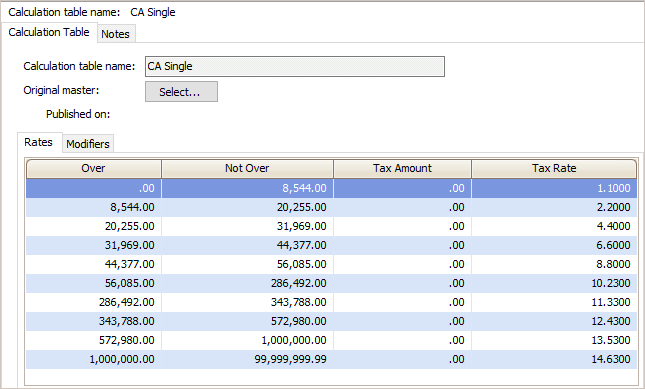Click Not Over cell 572,980.00

[247, 321]
